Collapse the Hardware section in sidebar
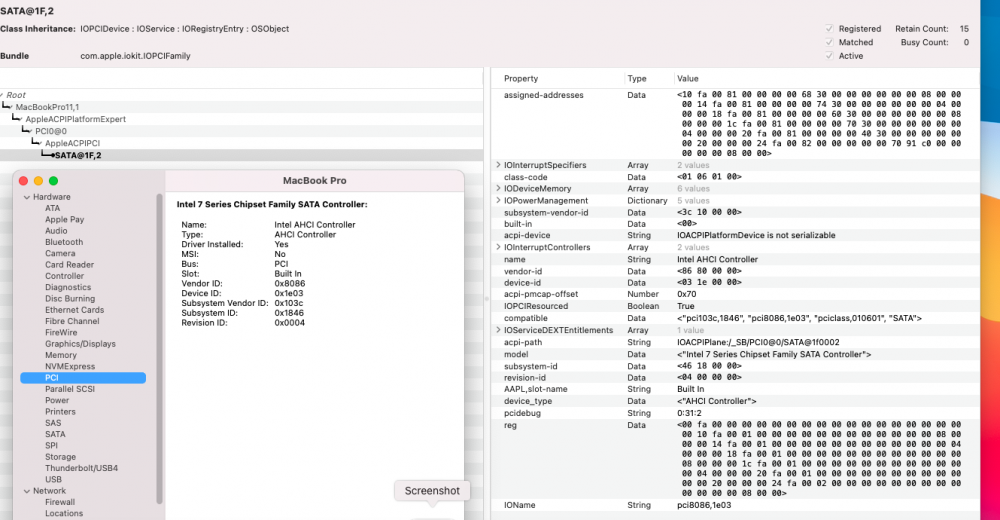This screenshot has width=1000, height=520. click(x=27, y=197)
